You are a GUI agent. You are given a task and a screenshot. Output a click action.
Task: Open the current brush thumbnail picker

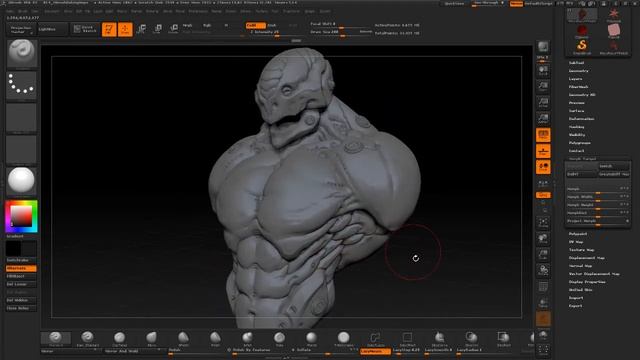click(22, 53)
